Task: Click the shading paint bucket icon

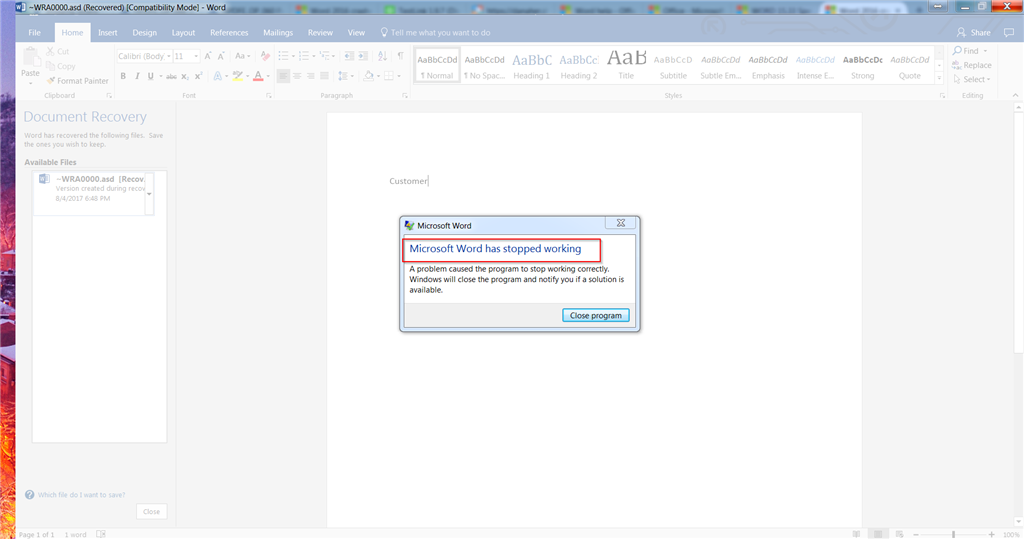Action: pos(368,76)
